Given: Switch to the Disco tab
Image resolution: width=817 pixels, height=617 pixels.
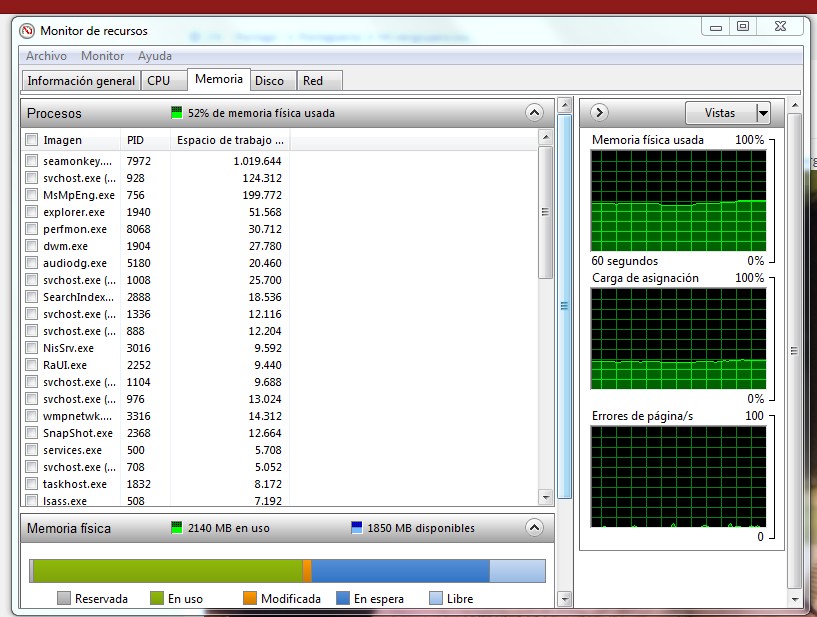Looking at the screenshot, I should click(x=269, y=81).
